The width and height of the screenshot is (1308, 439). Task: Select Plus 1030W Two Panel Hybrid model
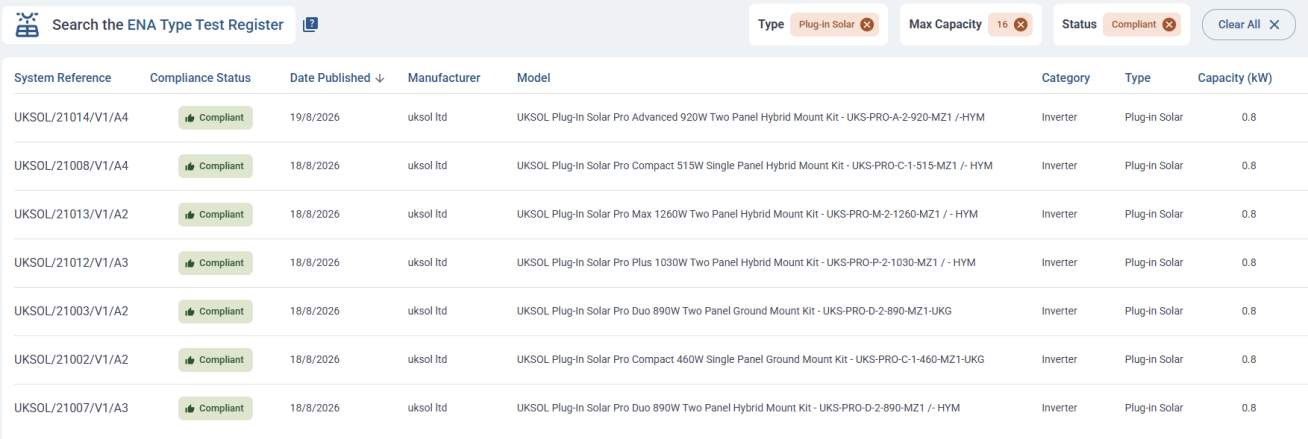point(746,263)
